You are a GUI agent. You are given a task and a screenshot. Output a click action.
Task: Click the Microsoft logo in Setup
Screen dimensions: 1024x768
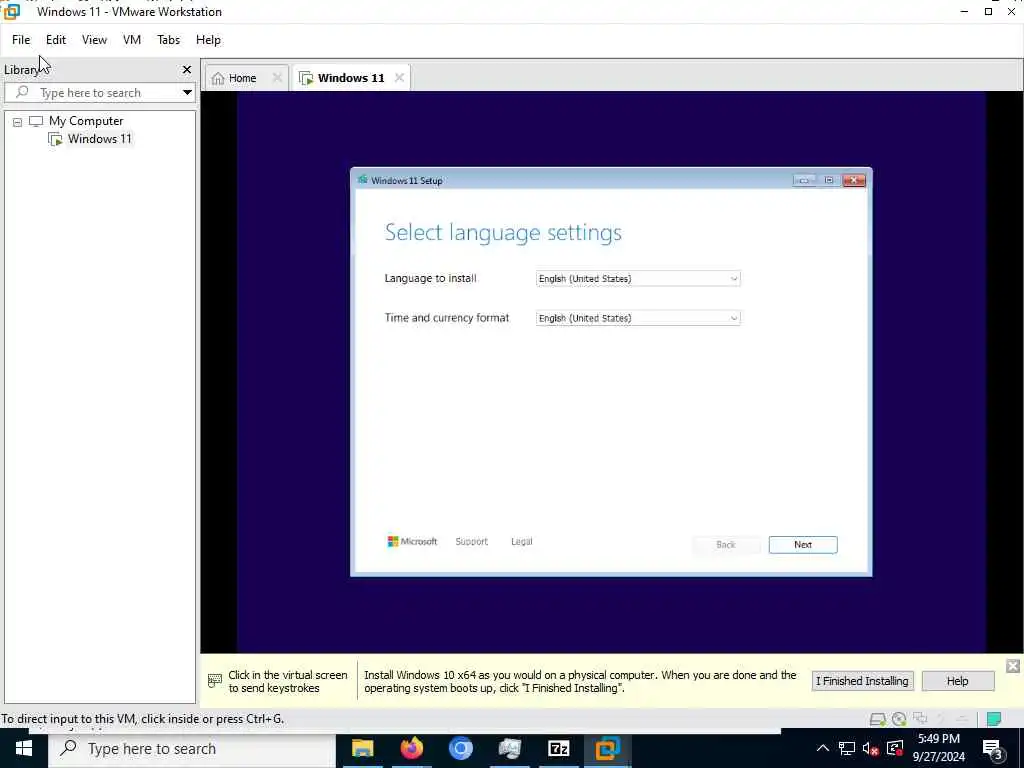tap(412, 541)
